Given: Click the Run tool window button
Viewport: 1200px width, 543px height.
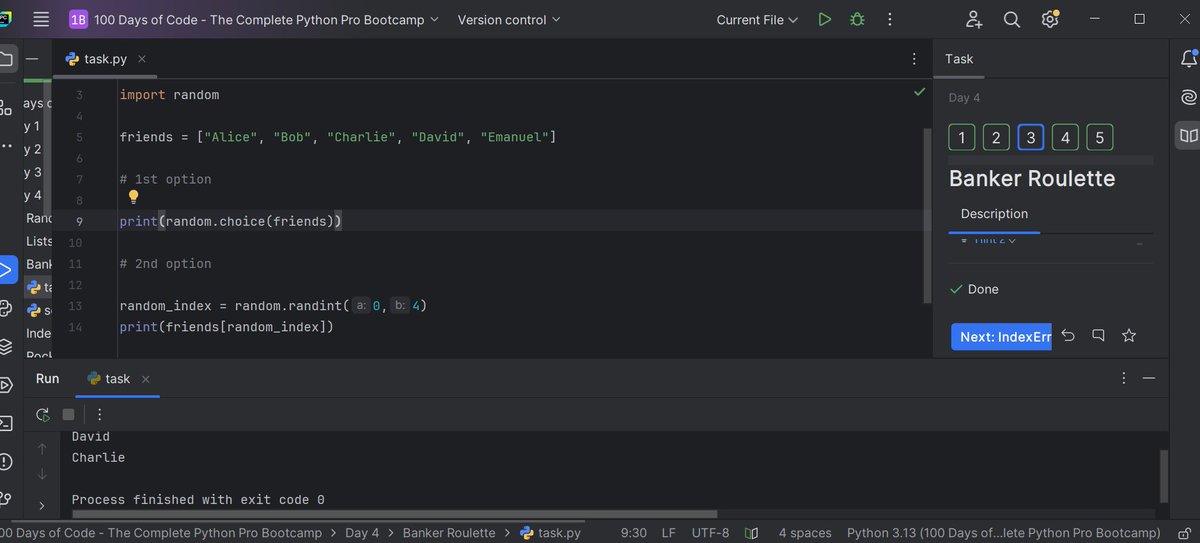Looking at the screenshot, I should click(6, 270).
